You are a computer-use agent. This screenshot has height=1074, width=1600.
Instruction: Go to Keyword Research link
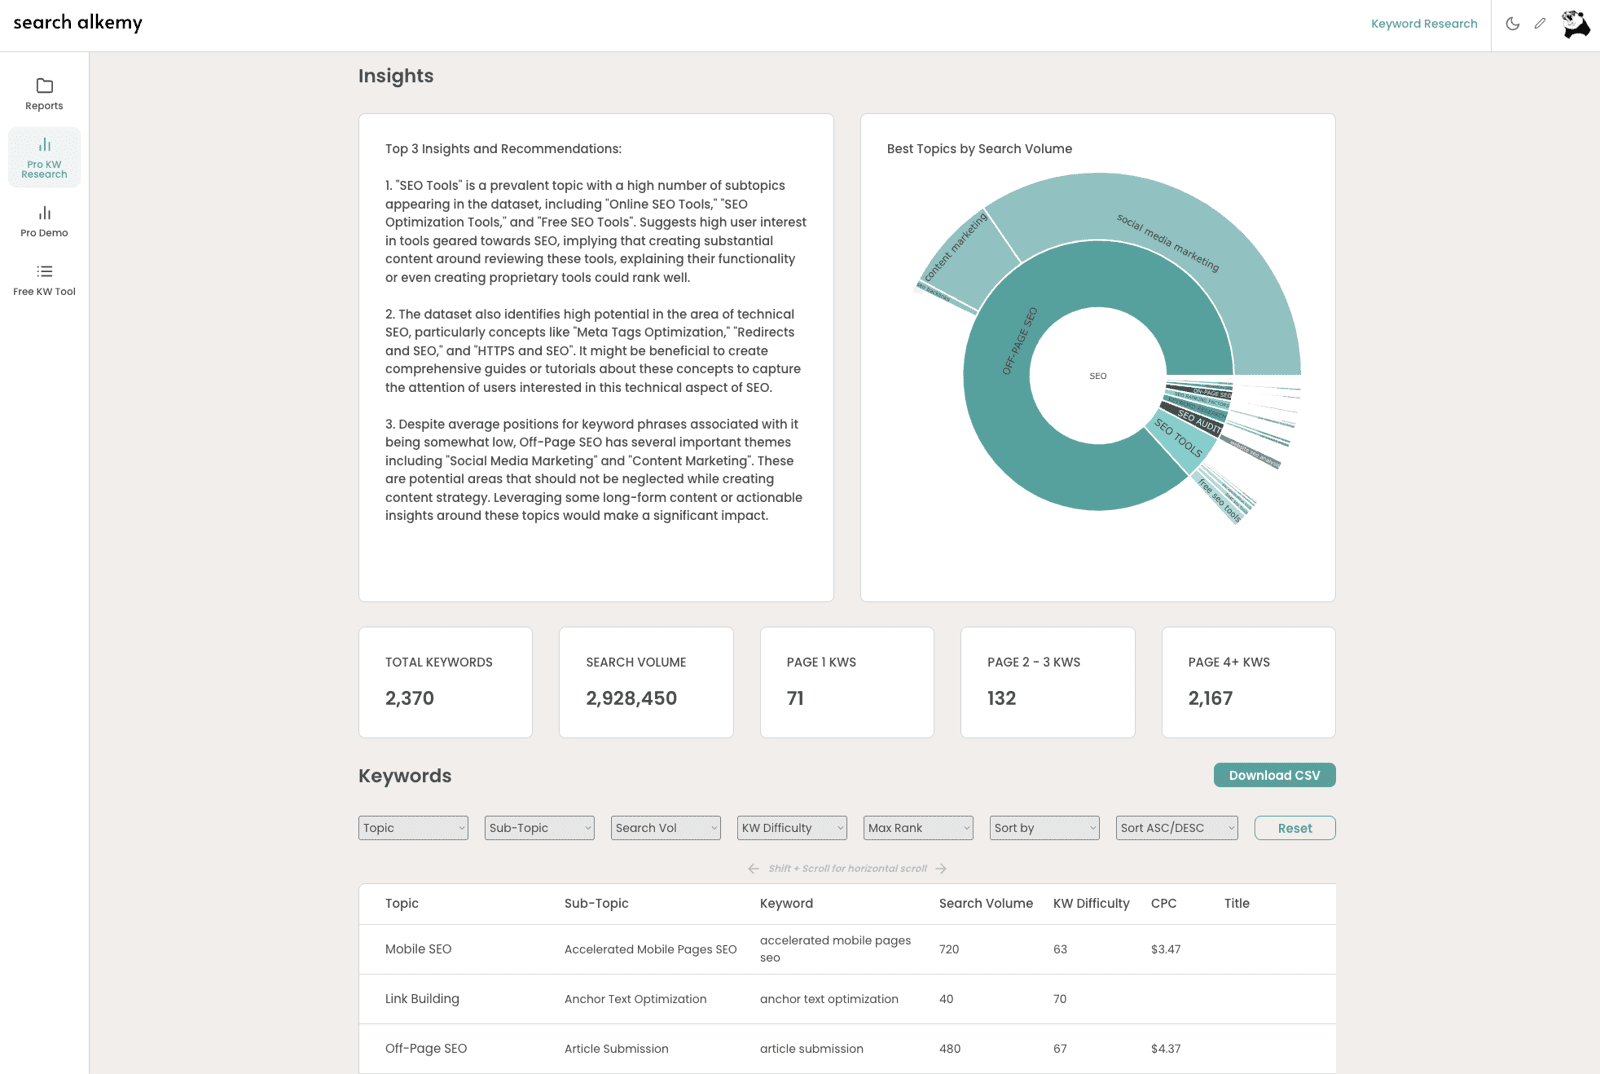point(1423,24)
